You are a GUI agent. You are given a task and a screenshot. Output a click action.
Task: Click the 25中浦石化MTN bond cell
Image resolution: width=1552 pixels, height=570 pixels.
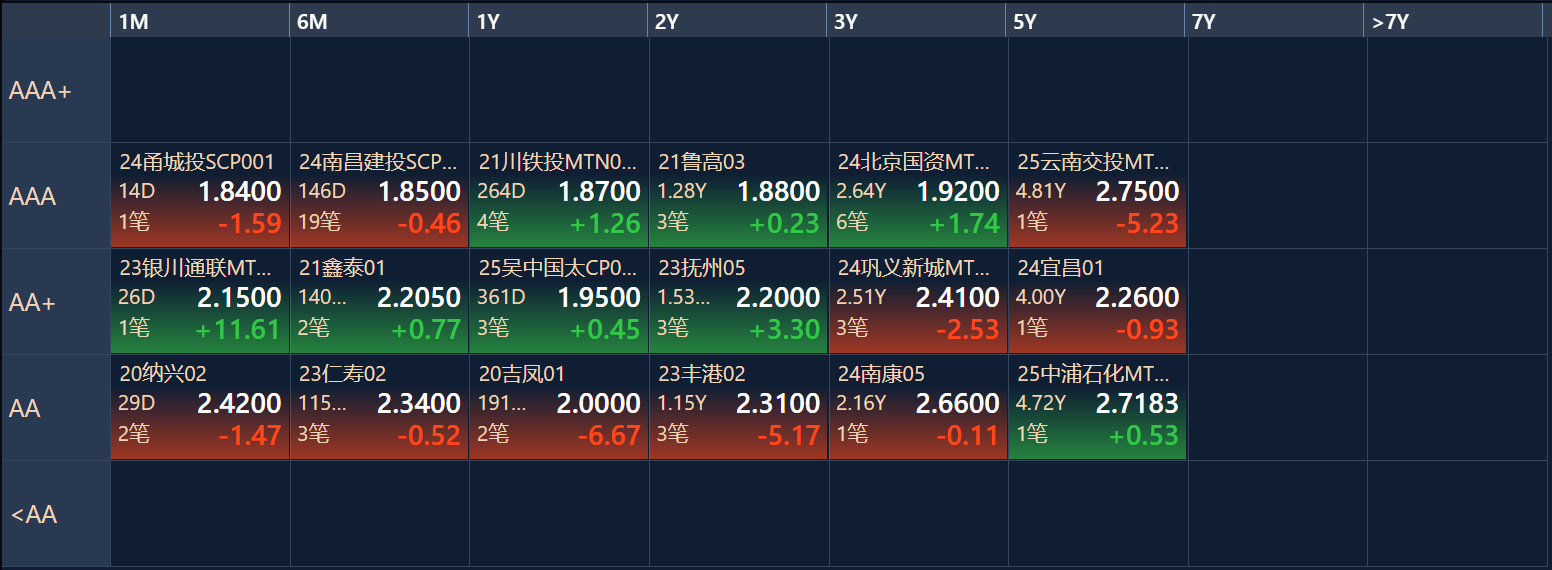point(1097,408)
